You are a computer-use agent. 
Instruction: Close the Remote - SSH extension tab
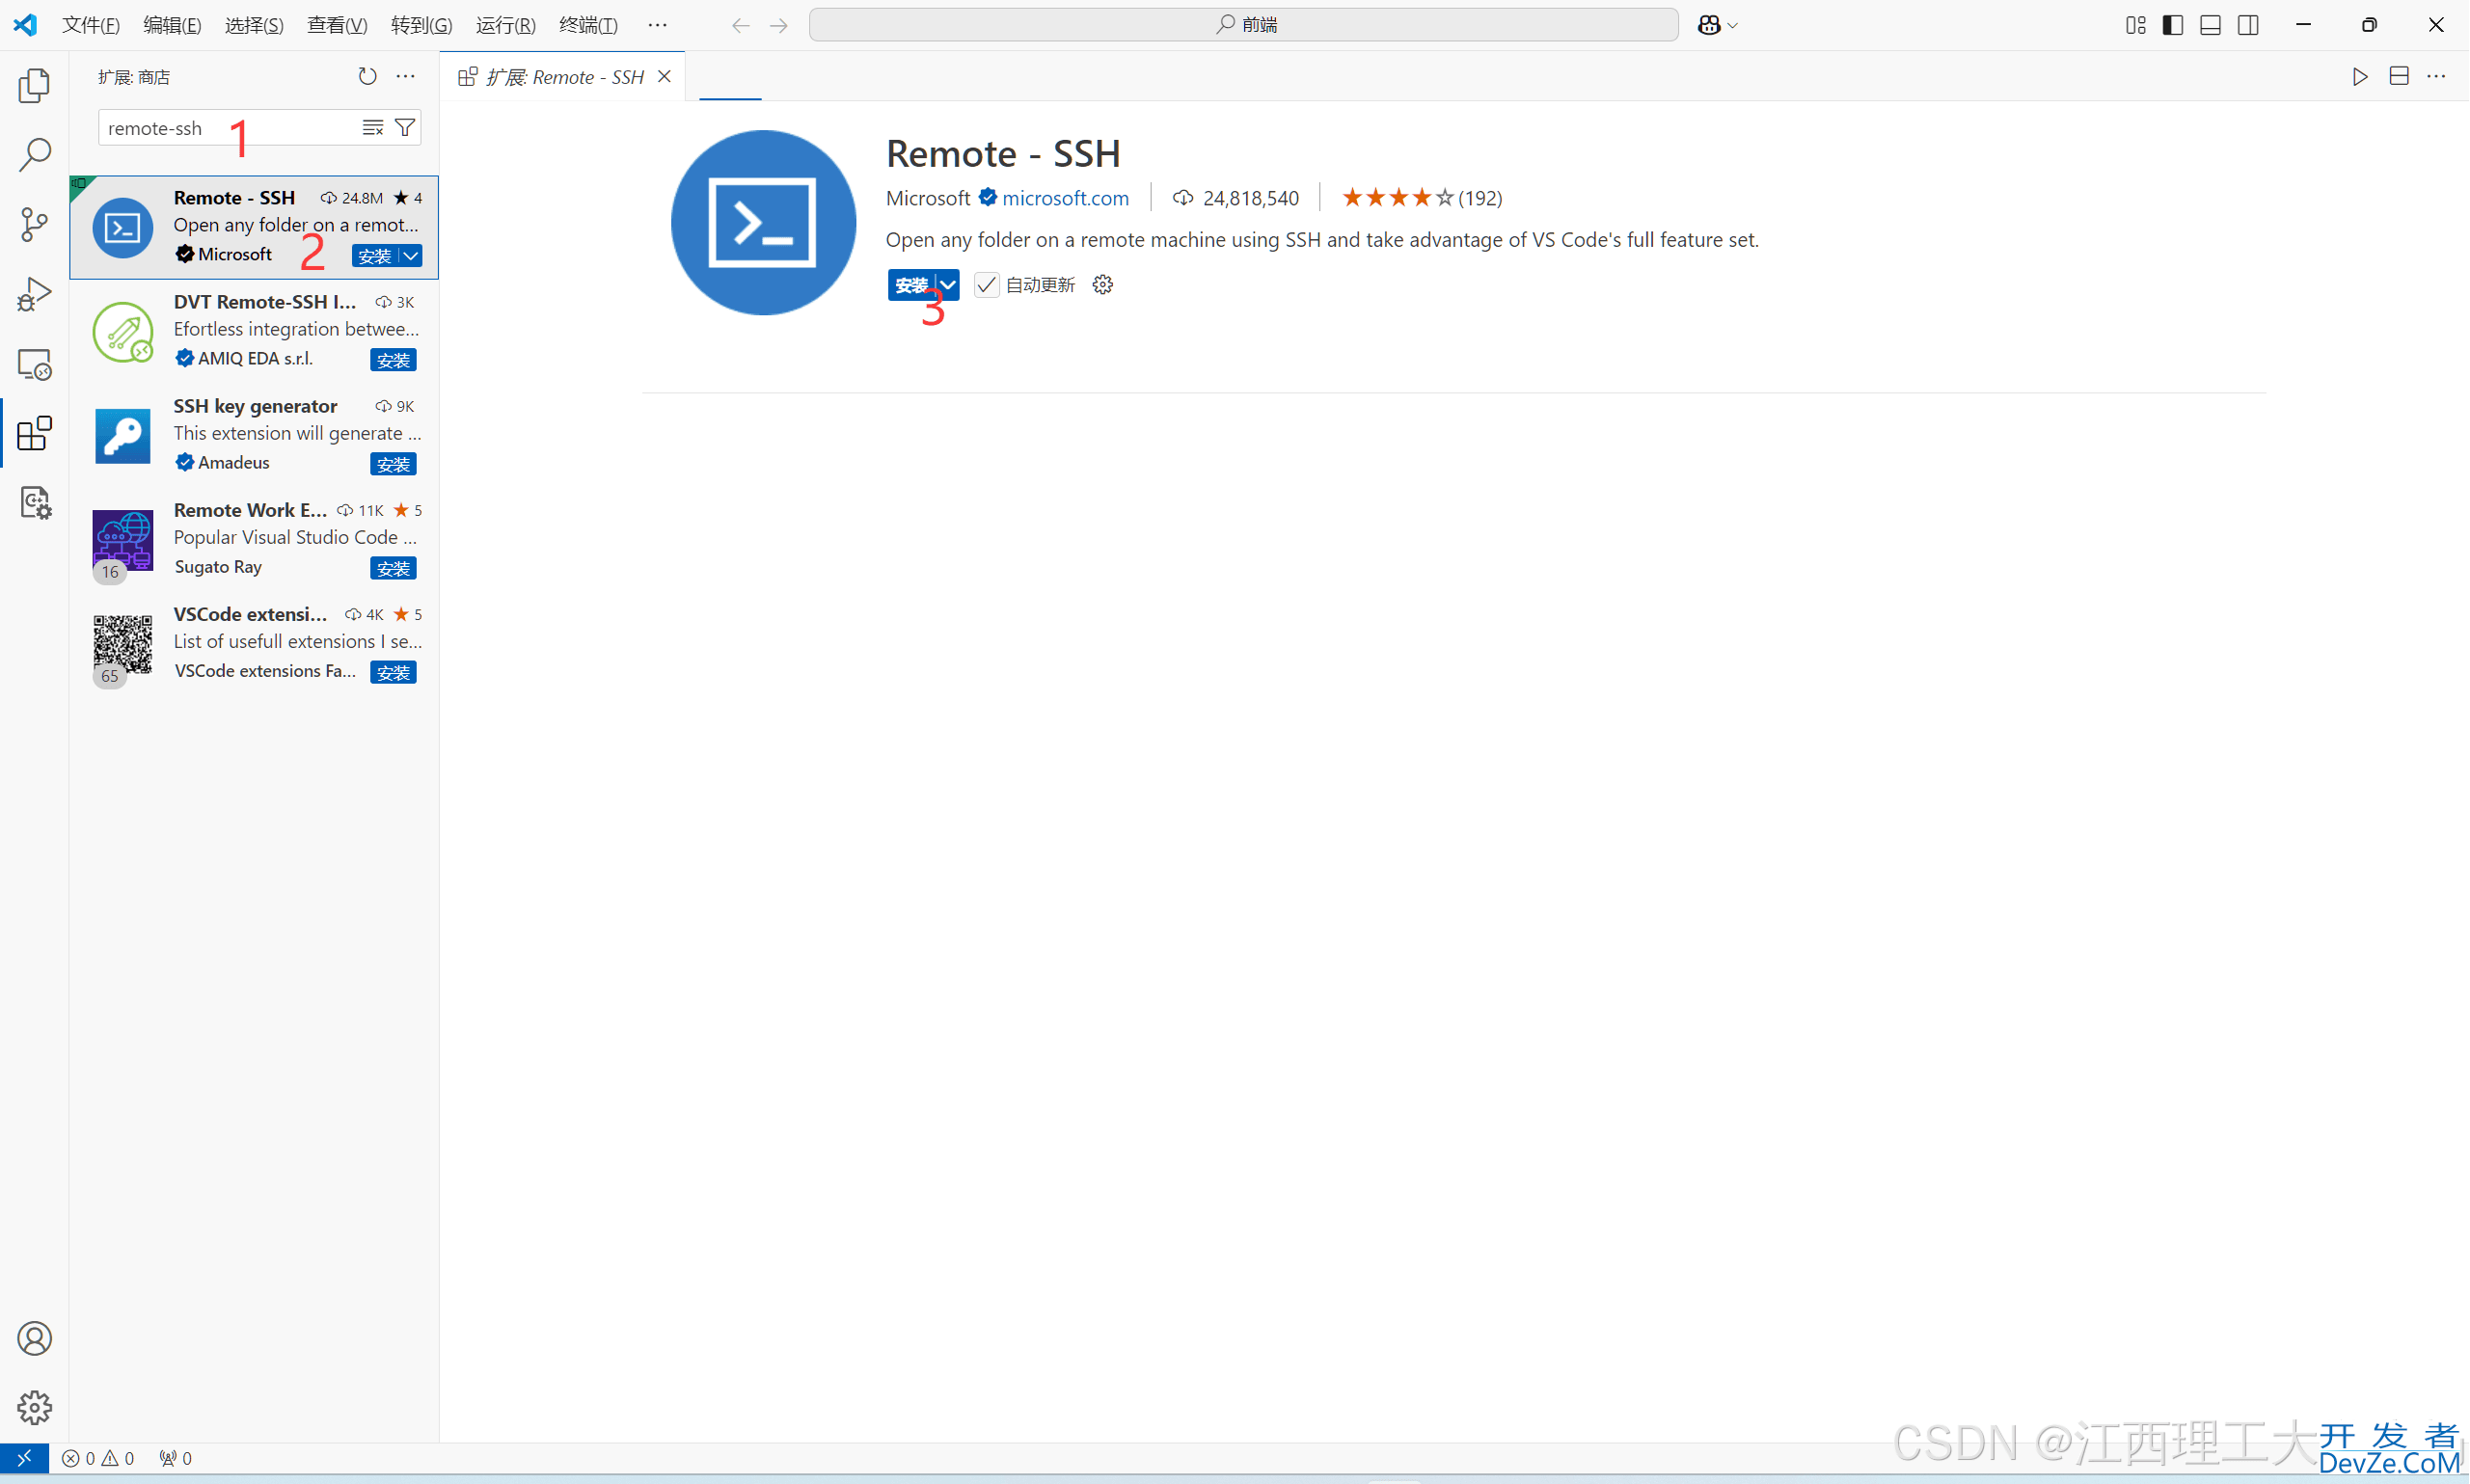click(664, 77)
